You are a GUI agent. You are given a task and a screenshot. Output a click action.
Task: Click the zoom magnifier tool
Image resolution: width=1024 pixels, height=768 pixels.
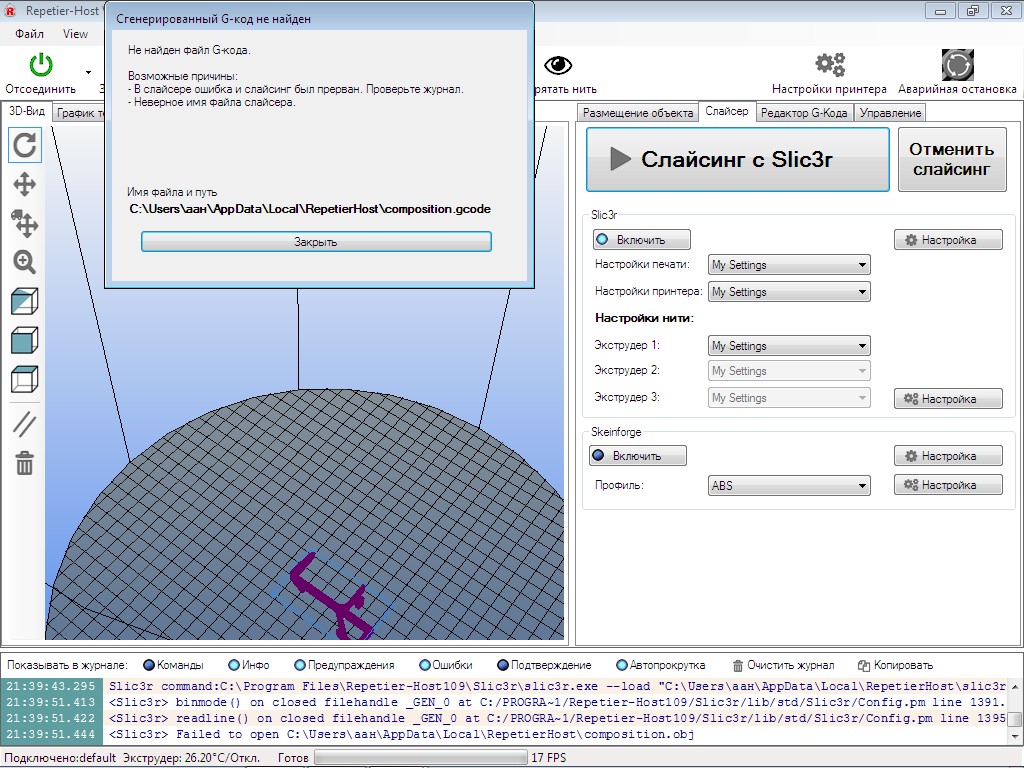coord(25,262)
